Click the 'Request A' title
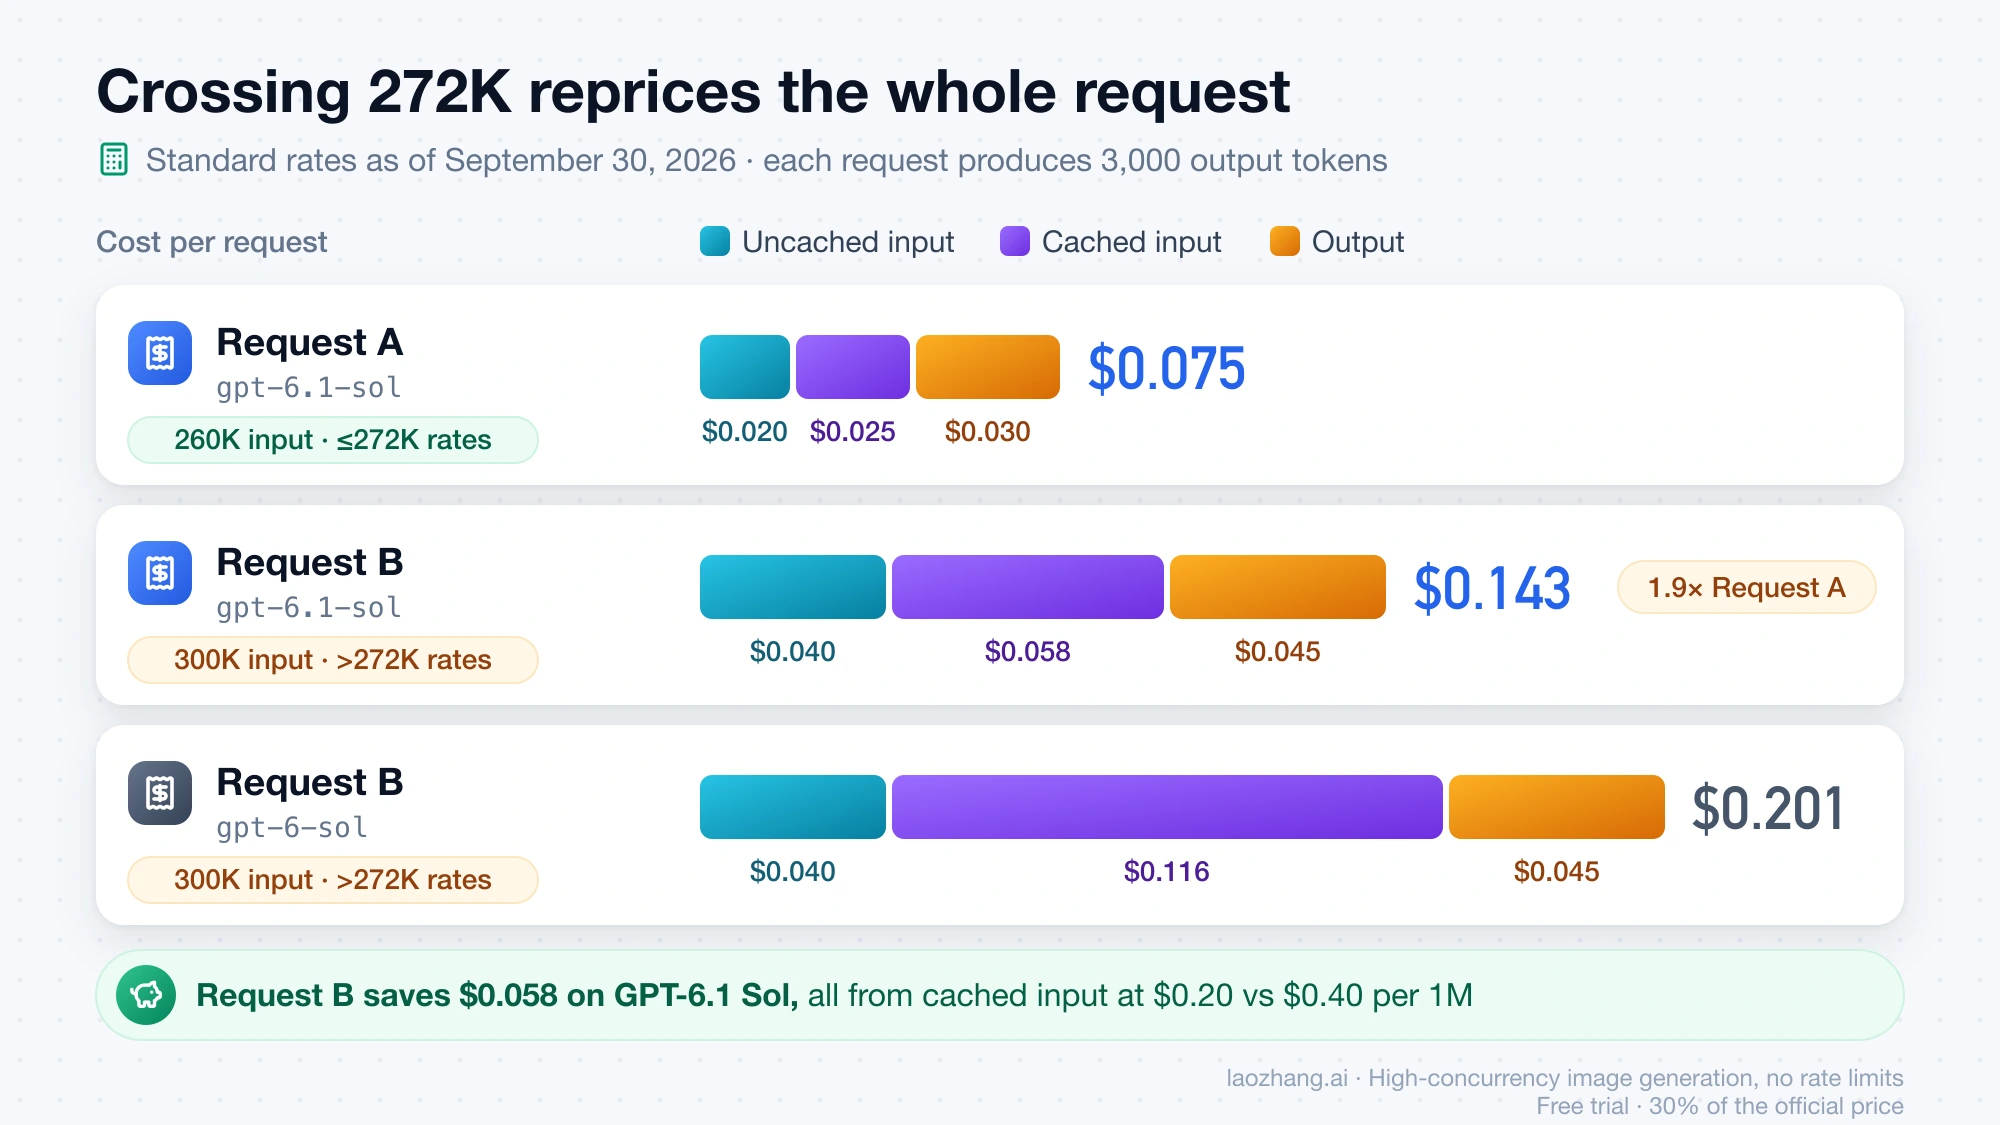Screen dimensions: 2000x1125 (x=310, y=342)
